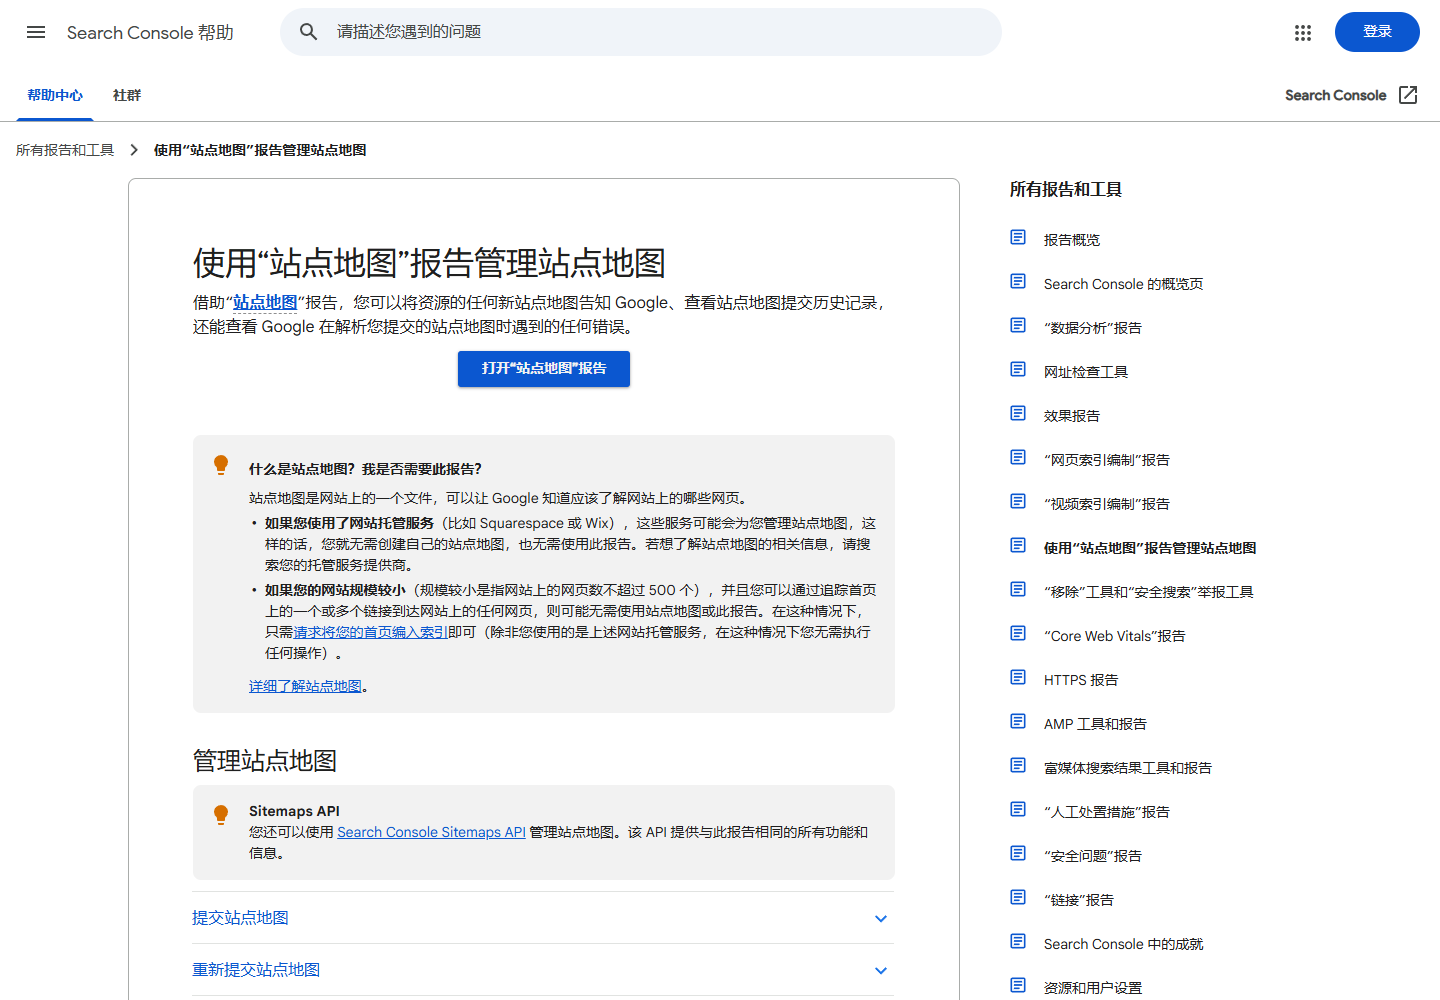Click the article icon beside “数据分析”报告
Image resolution: width=1440 pixels, height=1000 pixels.
pyautogui.click(x=1018, y=325)
